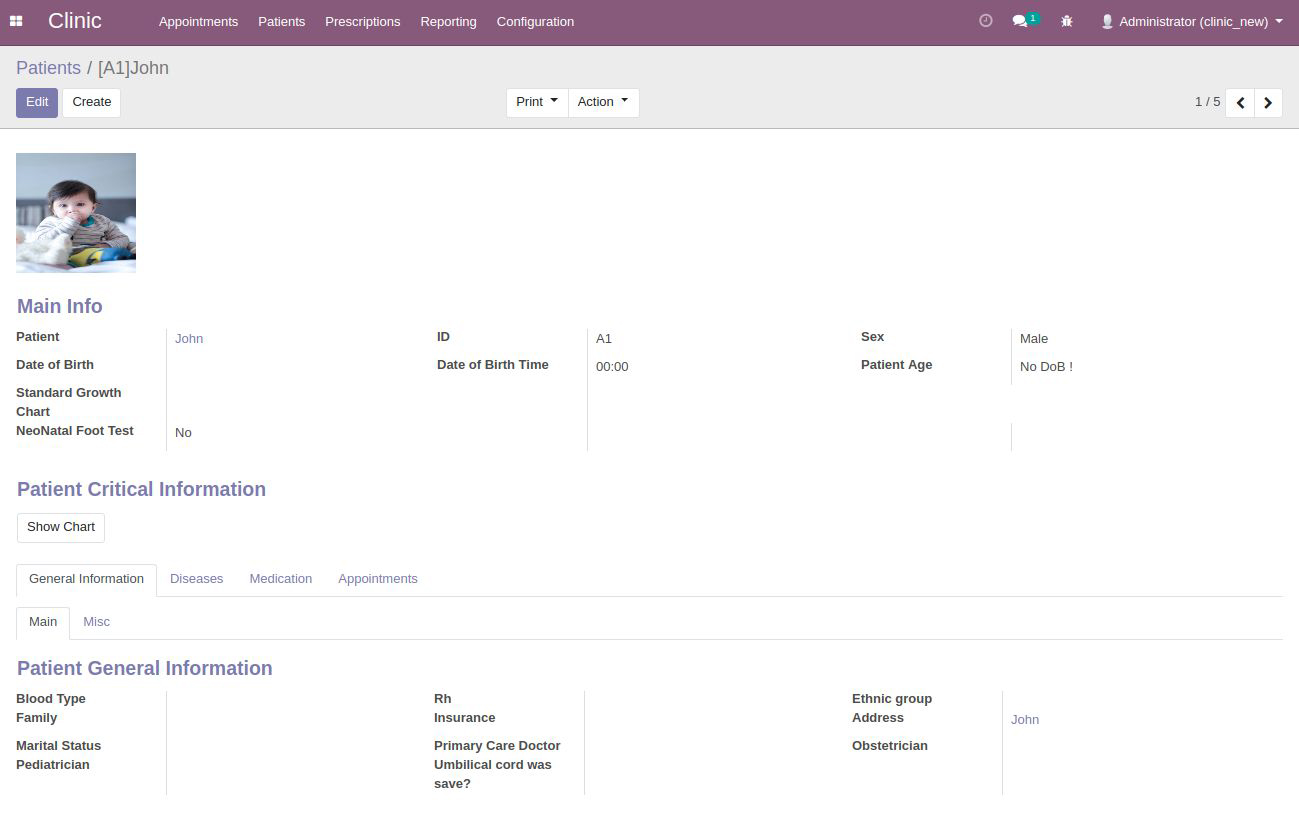Switch to the Appointments tab in record
This screenshot has height=829, width=1299.
[378, 579]
